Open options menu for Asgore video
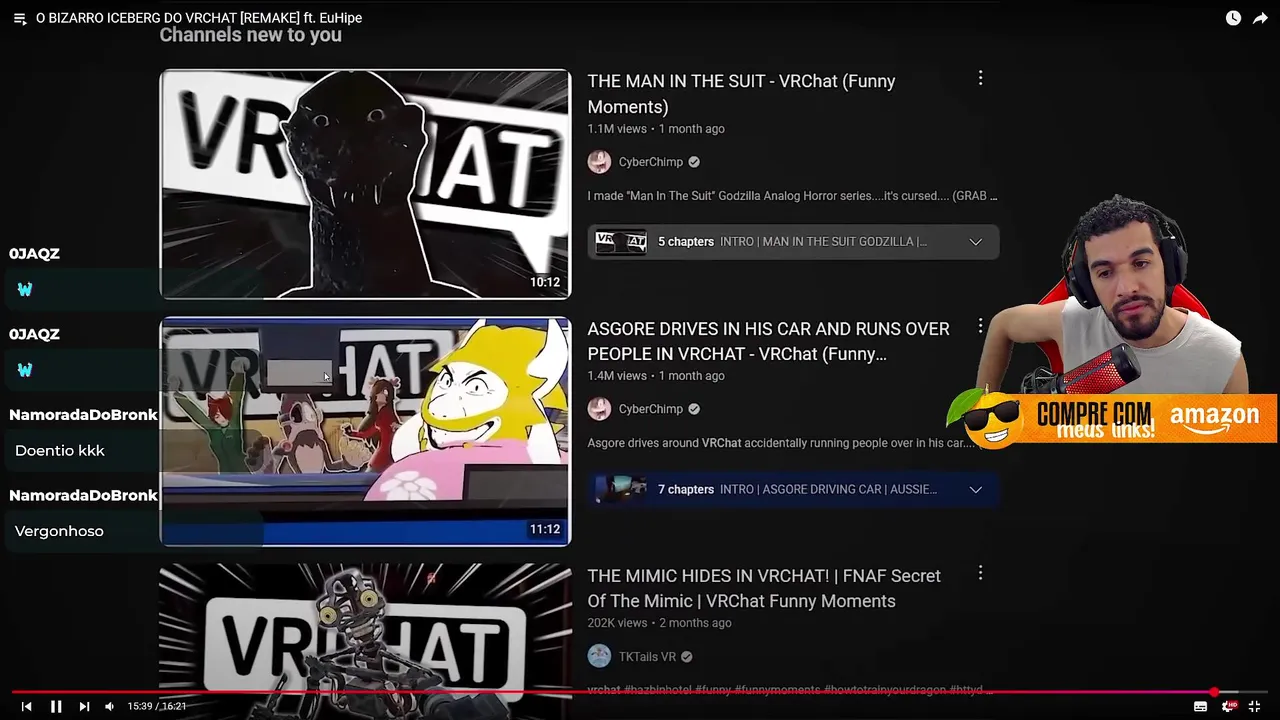1280x720 pixels. (x=980, y=326)
